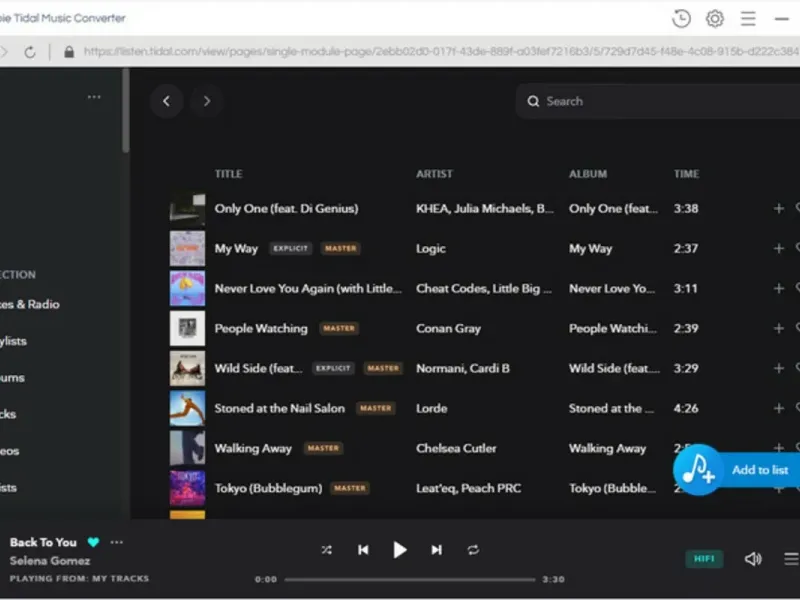Open artist link Normani, Cardi B
This screenshot has height=600, width=800.
[463, 368]
